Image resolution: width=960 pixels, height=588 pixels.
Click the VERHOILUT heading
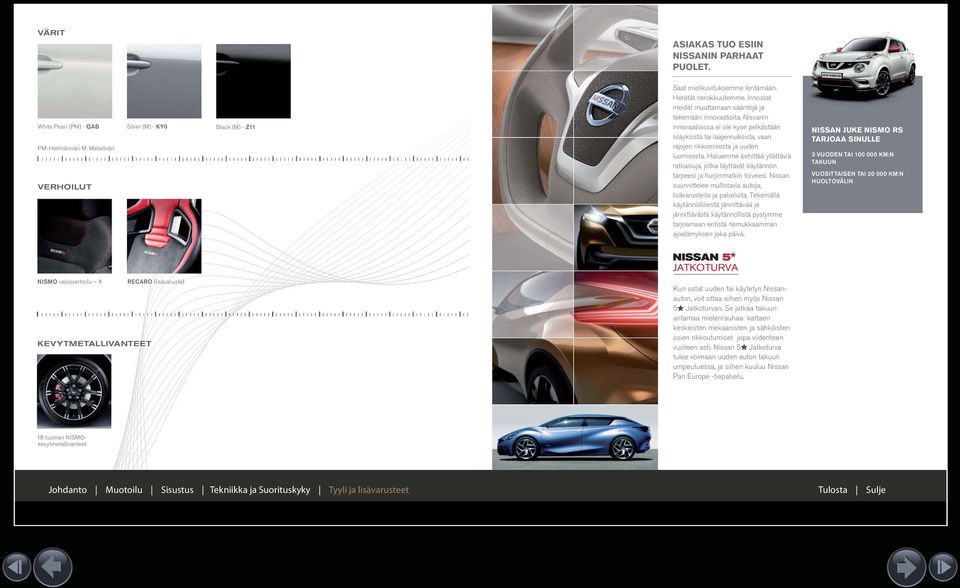[x=64, y=187]
